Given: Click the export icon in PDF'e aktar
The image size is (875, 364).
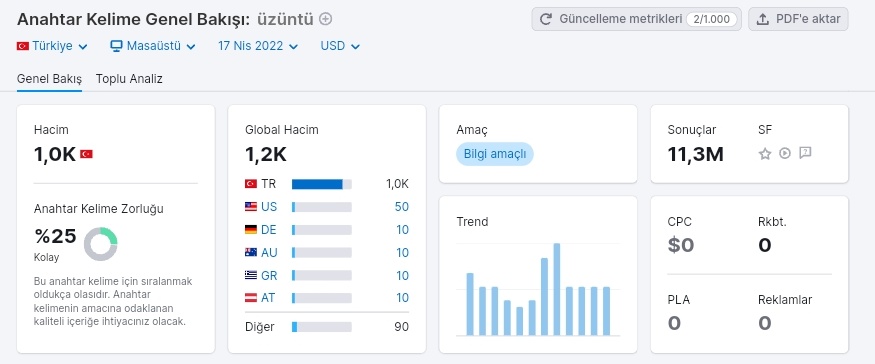Looking at the screenshot, I should click(x=762, y=19).
